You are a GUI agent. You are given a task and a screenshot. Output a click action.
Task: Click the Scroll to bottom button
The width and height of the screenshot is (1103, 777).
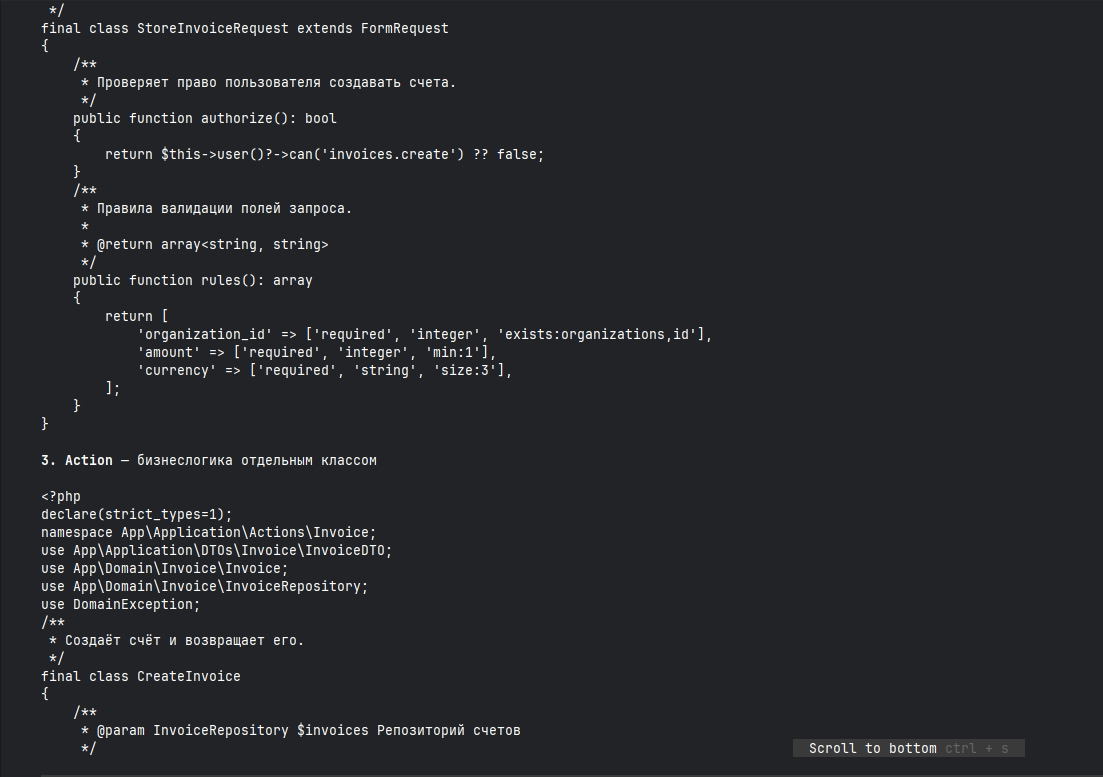908,748
